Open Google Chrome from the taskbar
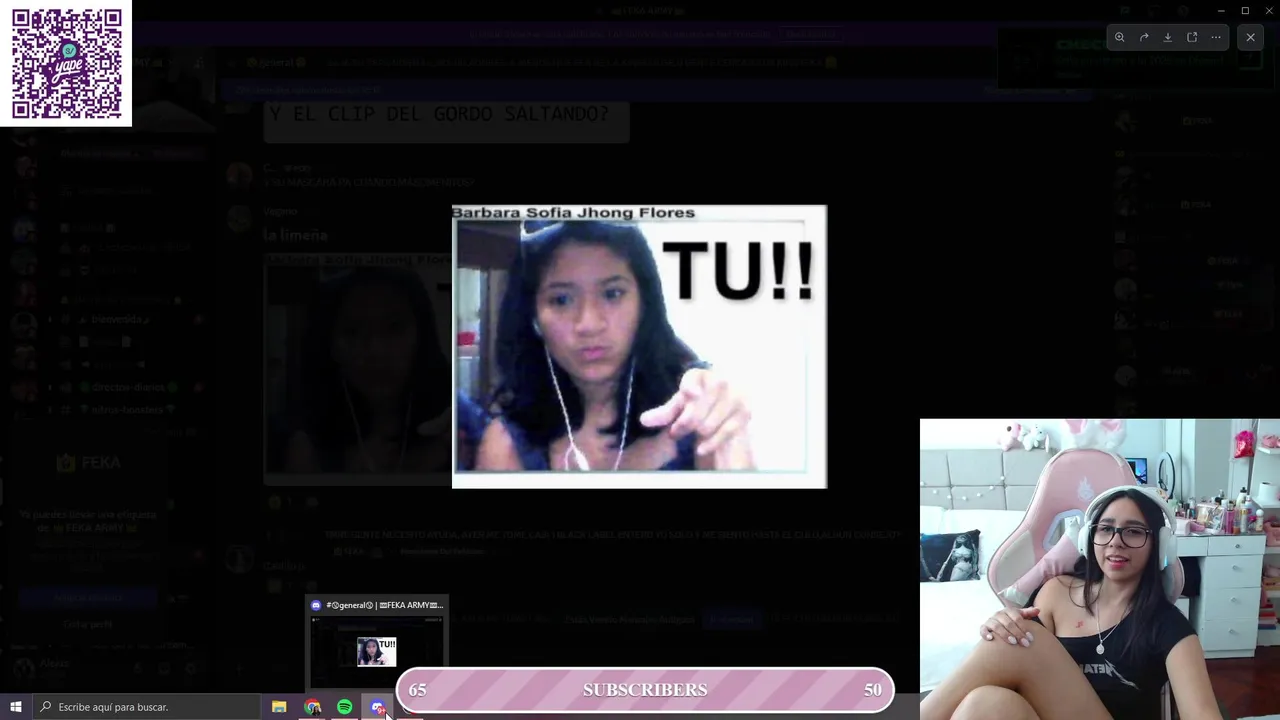 tap(312, 707)
